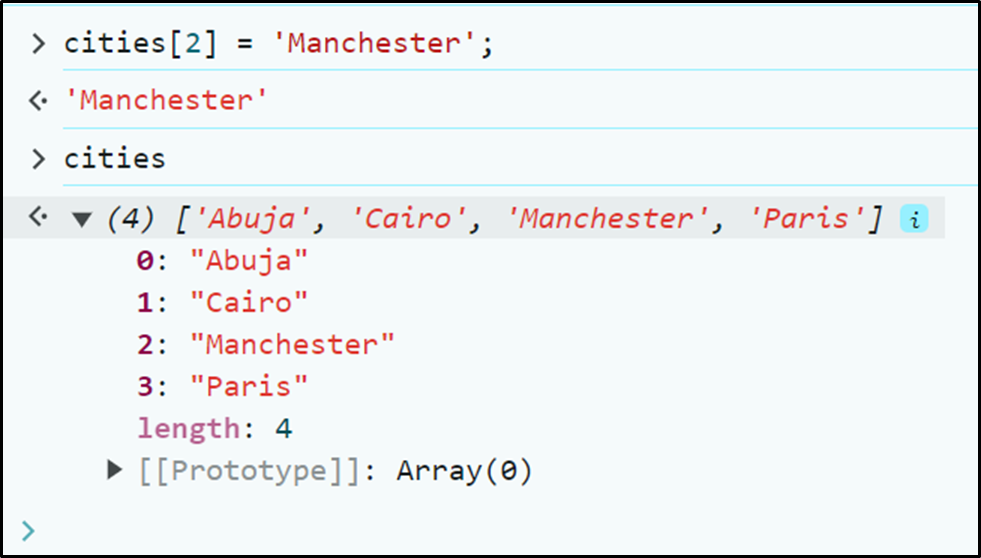
Task: Click the input chevron before cities[2] assignment
Action: [x=38, y=44]
